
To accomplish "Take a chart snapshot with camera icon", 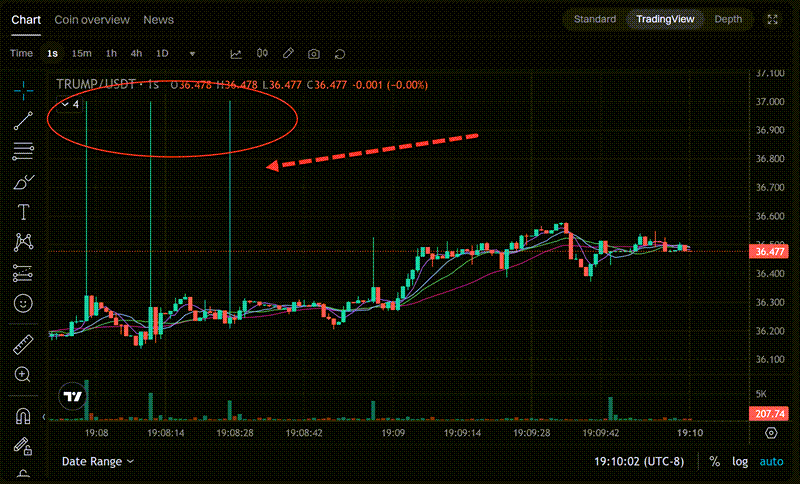I will click(314, 53).
